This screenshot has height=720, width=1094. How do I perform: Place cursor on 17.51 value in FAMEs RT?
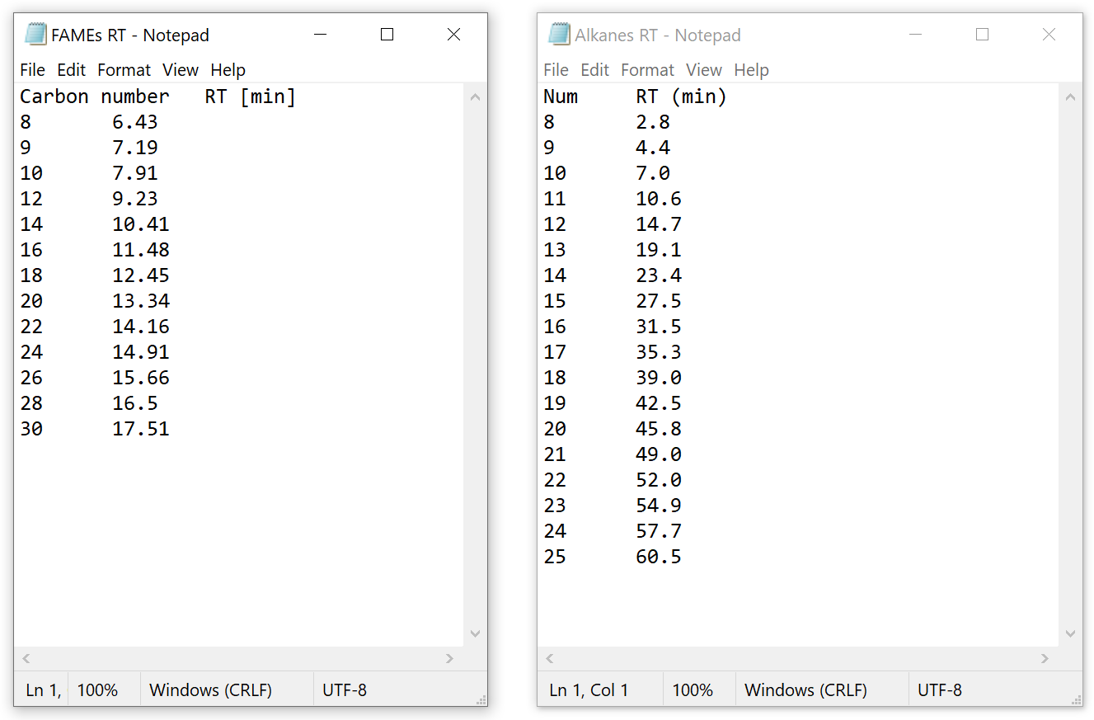point(140,429)
